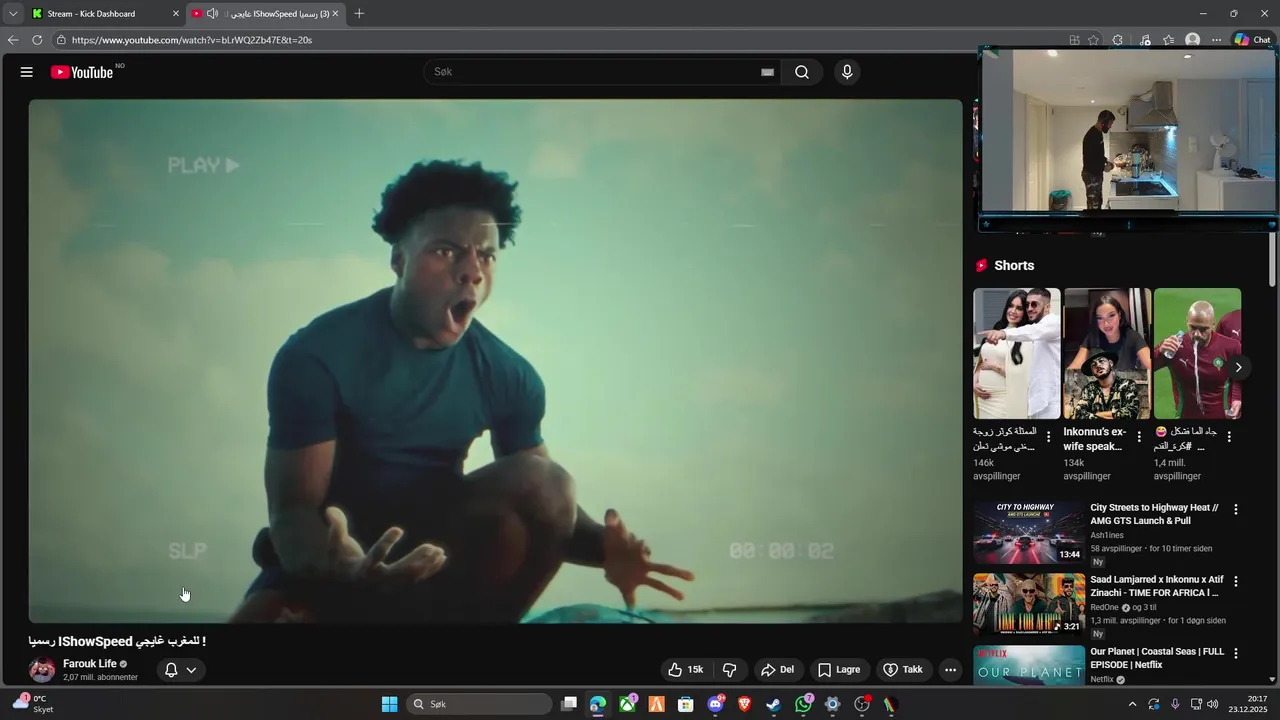Open the media control music note icon
Image resolution: width=1280 pixels, height=720 pixels.
pyautogui.click(x=1144, y=40)
